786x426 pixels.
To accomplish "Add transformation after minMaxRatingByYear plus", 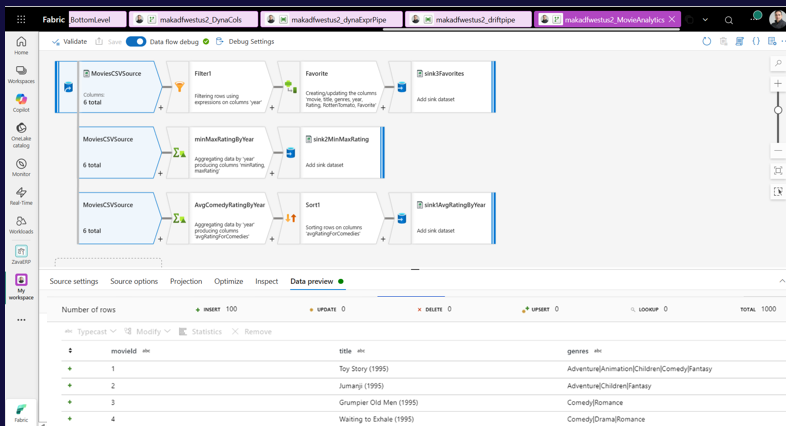I will coord(272,173).
